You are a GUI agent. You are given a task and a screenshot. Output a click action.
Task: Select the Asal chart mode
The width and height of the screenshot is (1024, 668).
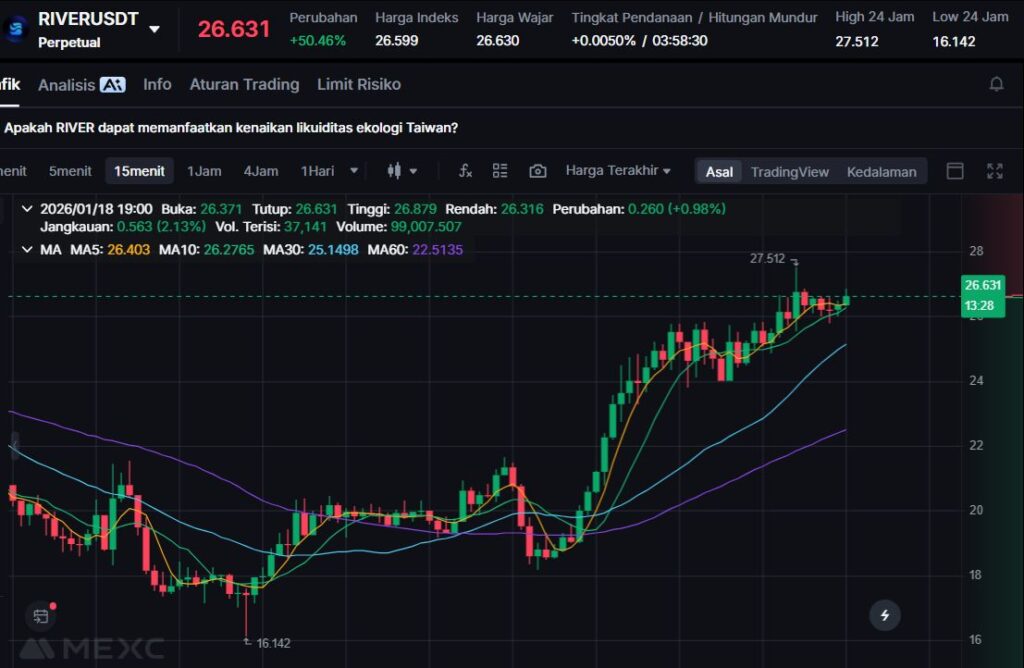(x=719, y=171)
